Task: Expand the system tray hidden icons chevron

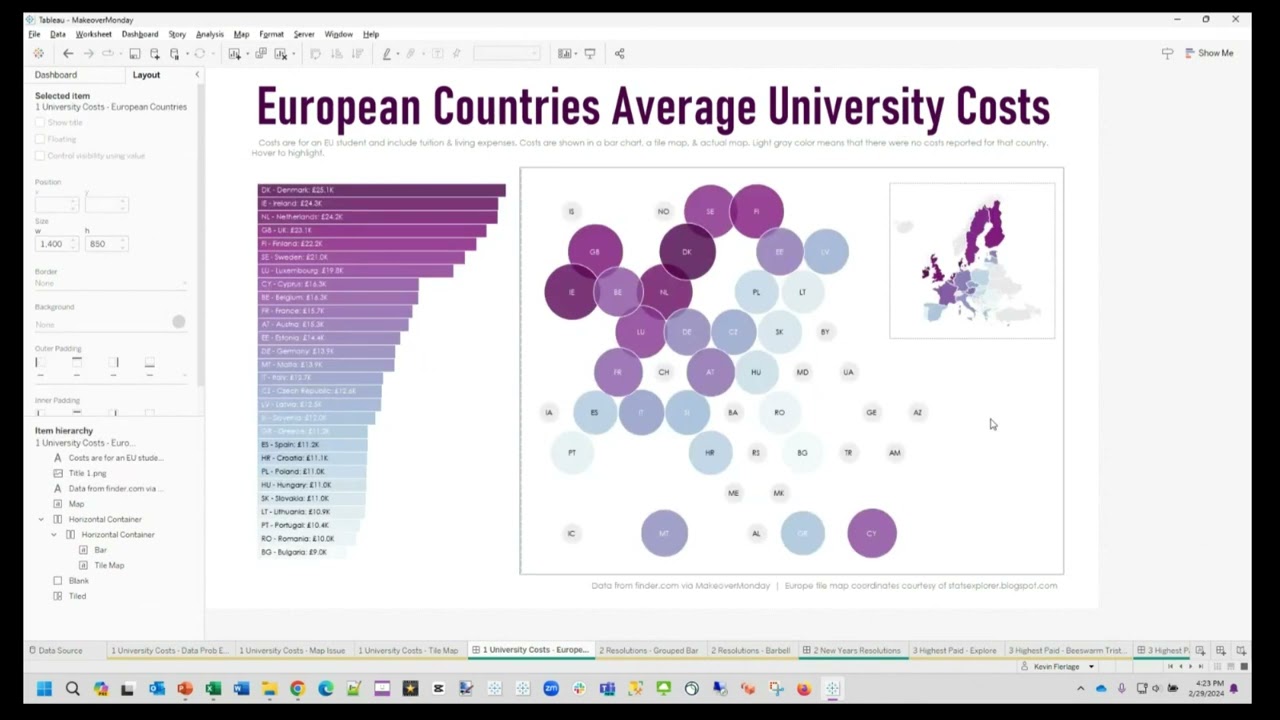Action: click(x=1080, y=688)
